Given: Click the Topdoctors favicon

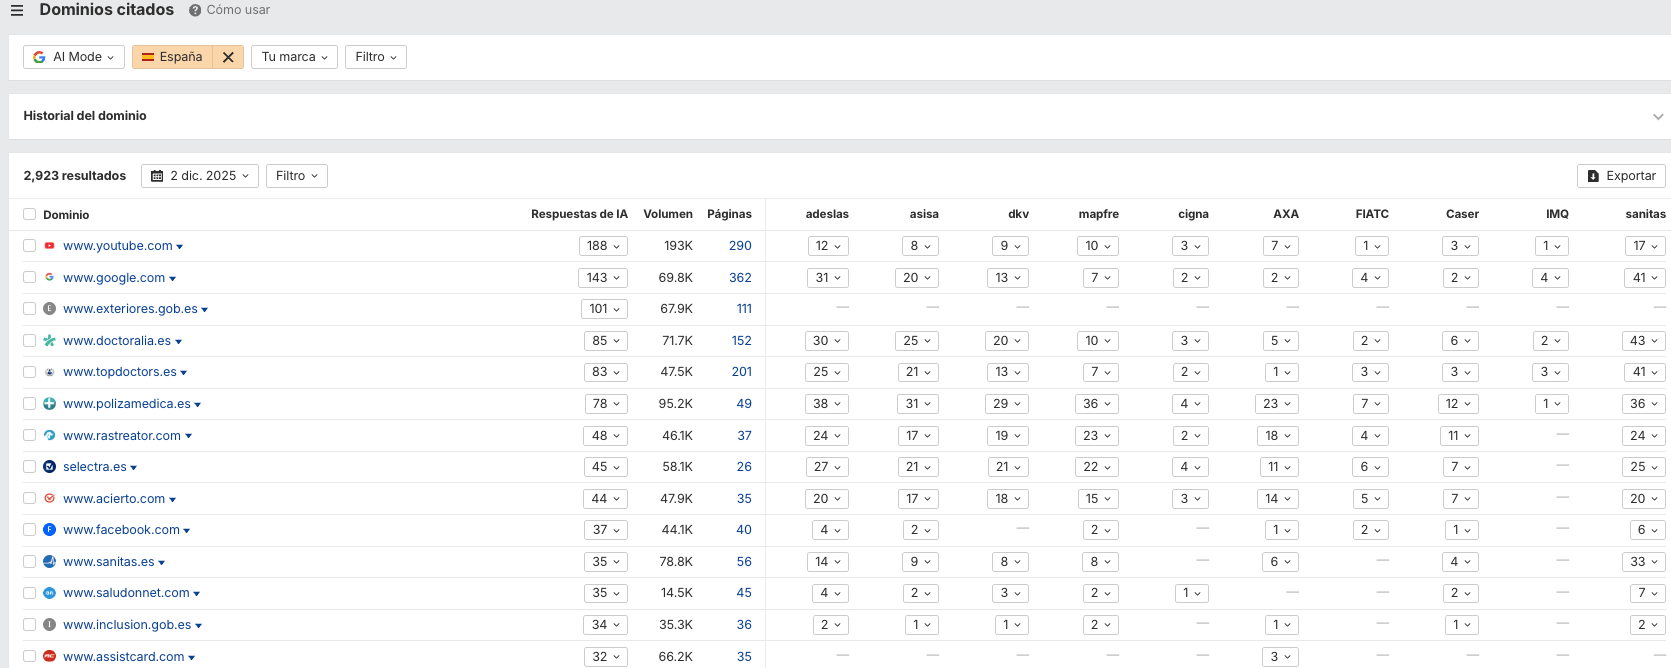Looking at the screenshot, I should tap(49, 372).
